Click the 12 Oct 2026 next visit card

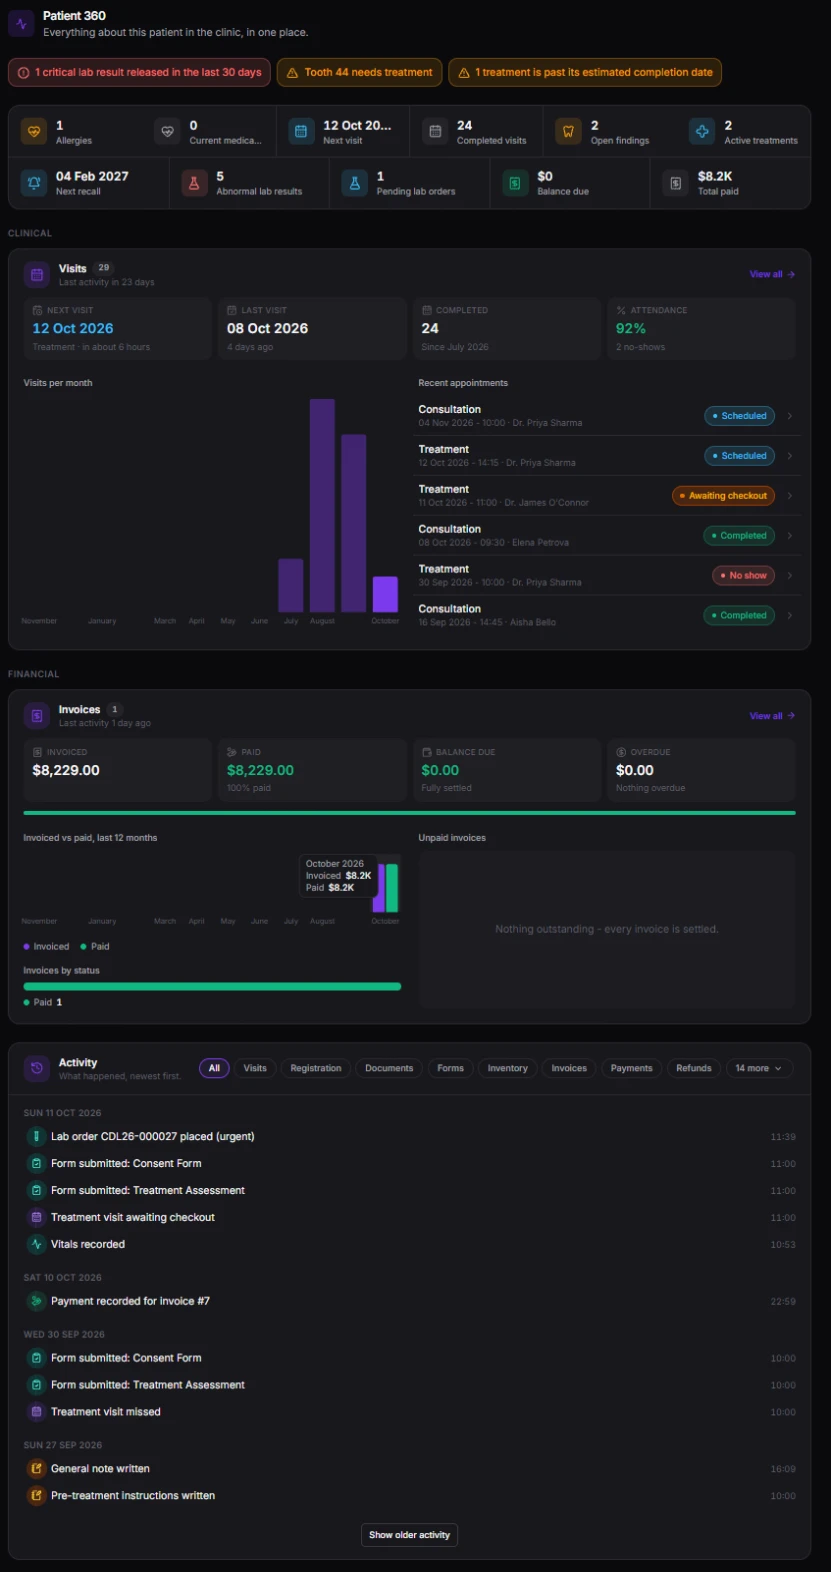pos(117,329)
